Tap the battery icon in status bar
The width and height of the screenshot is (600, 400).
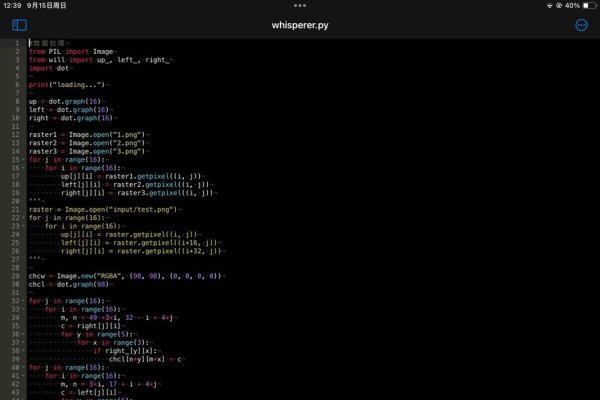coord(590,6)
